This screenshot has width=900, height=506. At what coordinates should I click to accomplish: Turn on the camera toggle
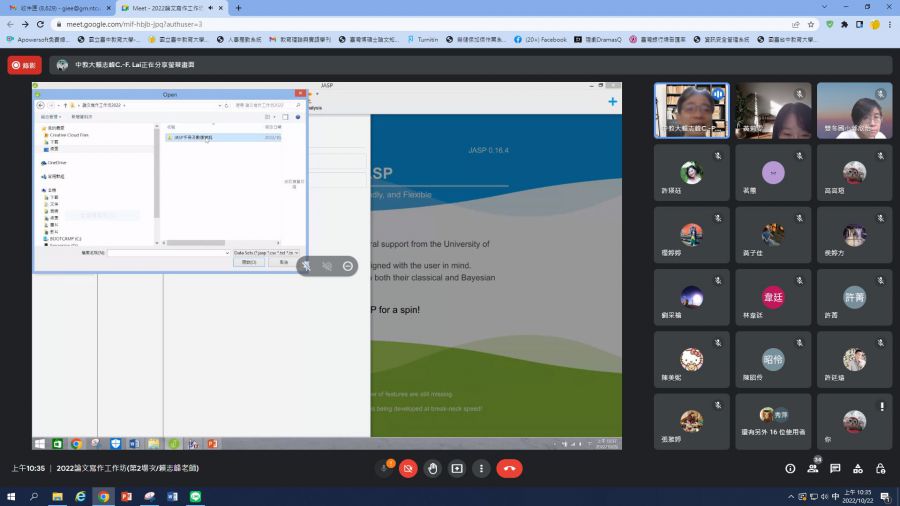coord(407,468)
